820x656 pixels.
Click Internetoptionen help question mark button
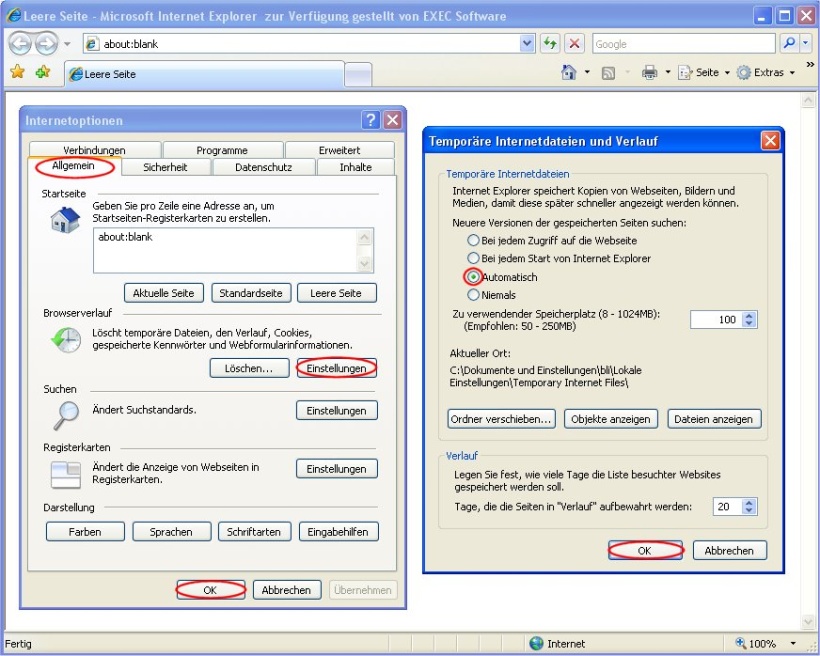pos(370,120)
